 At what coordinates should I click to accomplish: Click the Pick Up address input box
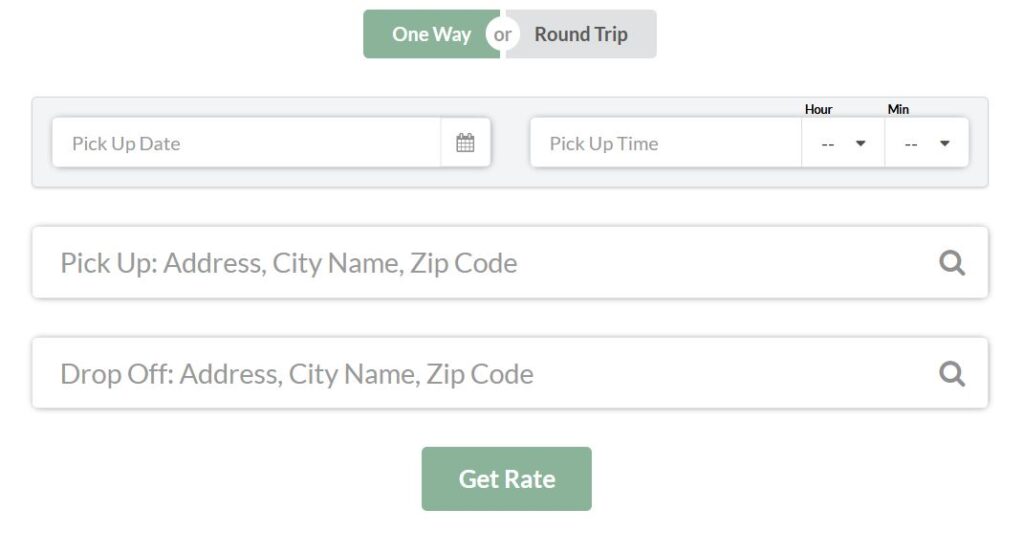(480, 263)
